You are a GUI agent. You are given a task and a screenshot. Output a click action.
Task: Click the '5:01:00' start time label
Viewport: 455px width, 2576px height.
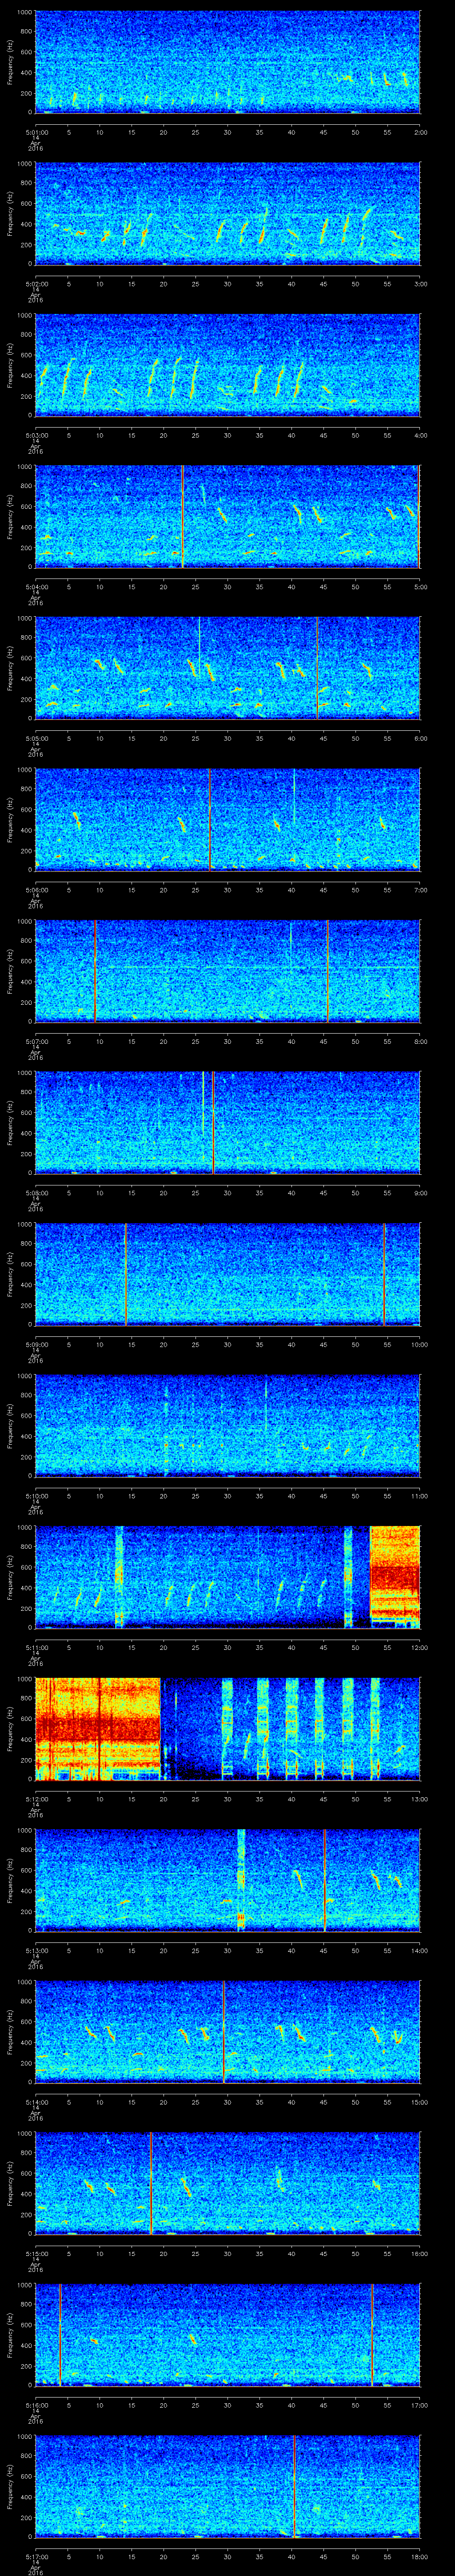tap(36, 131)
